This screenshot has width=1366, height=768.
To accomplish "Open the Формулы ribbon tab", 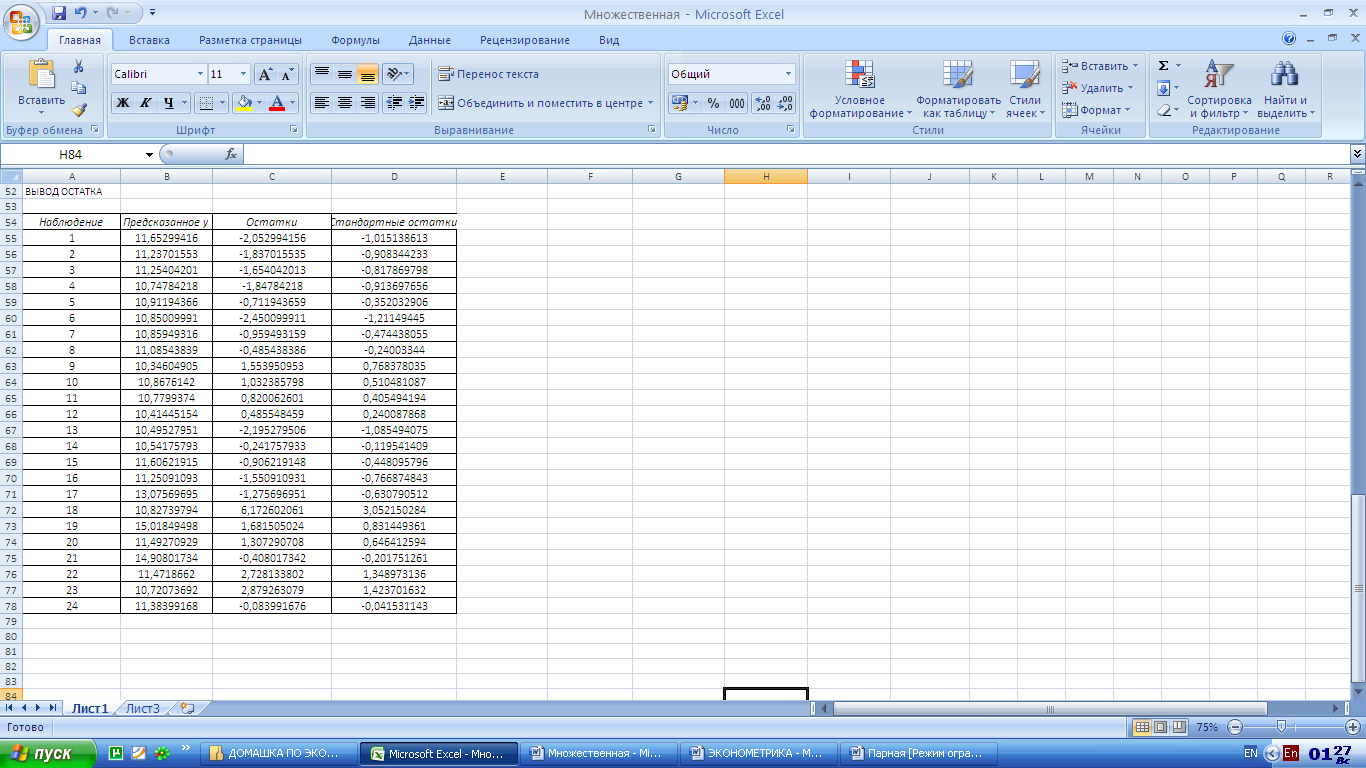I will pyautogui.click(x=356, y=40).
